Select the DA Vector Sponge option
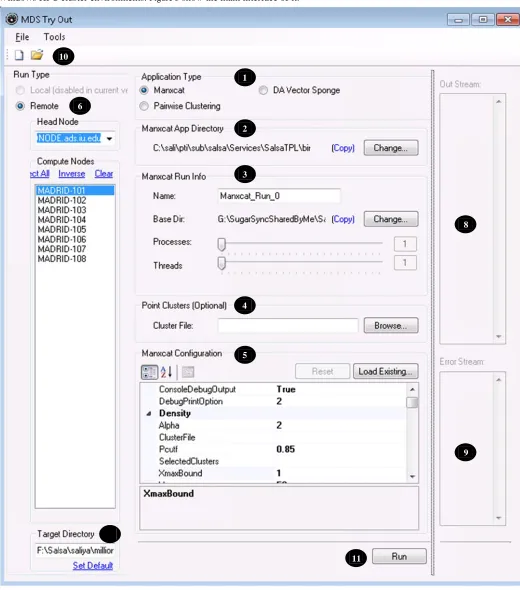Viewport: 520px width, 590px height. coord(263,90)
